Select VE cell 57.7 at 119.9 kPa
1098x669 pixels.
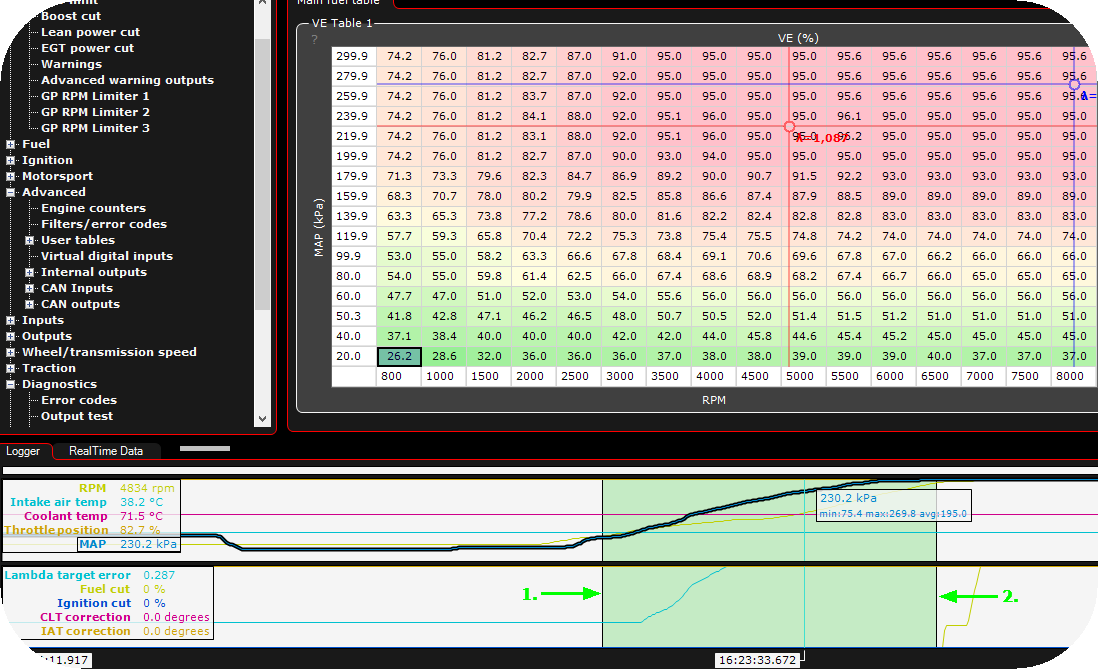[x=399, y=237]
